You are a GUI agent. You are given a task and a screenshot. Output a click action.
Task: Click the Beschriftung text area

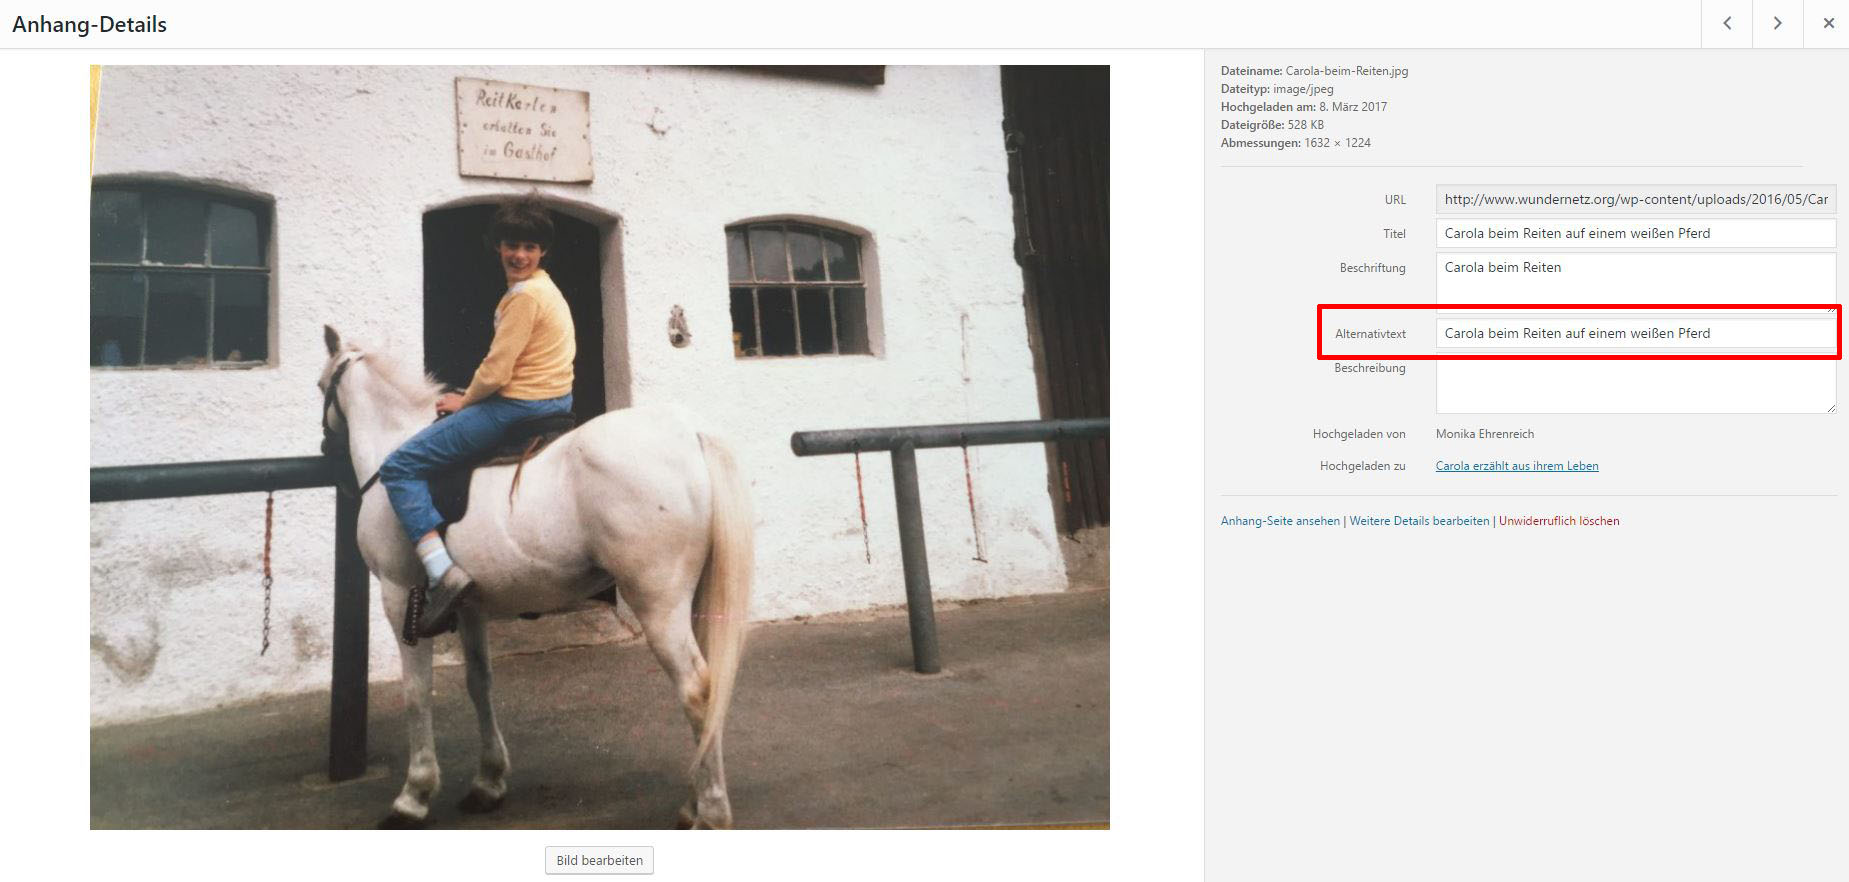point(1636,282)
